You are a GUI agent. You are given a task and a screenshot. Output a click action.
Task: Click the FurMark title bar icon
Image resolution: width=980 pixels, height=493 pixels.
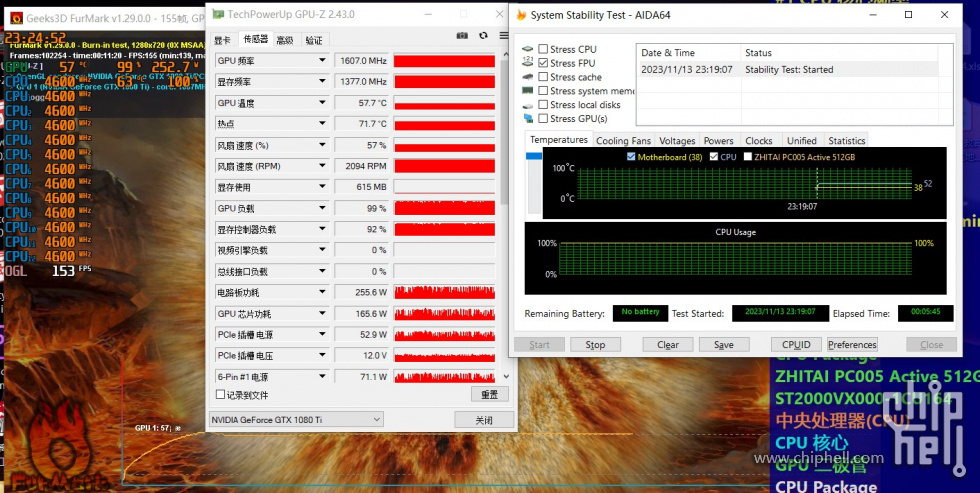click(x=16, y=18)
